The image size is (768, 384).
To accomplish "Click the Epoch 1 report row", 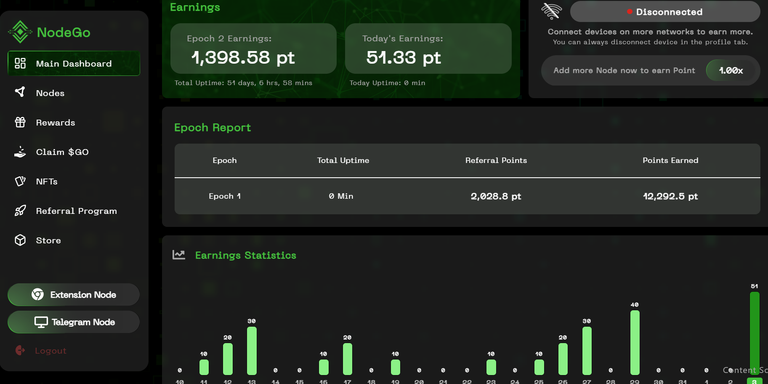I will coord(467,196).
